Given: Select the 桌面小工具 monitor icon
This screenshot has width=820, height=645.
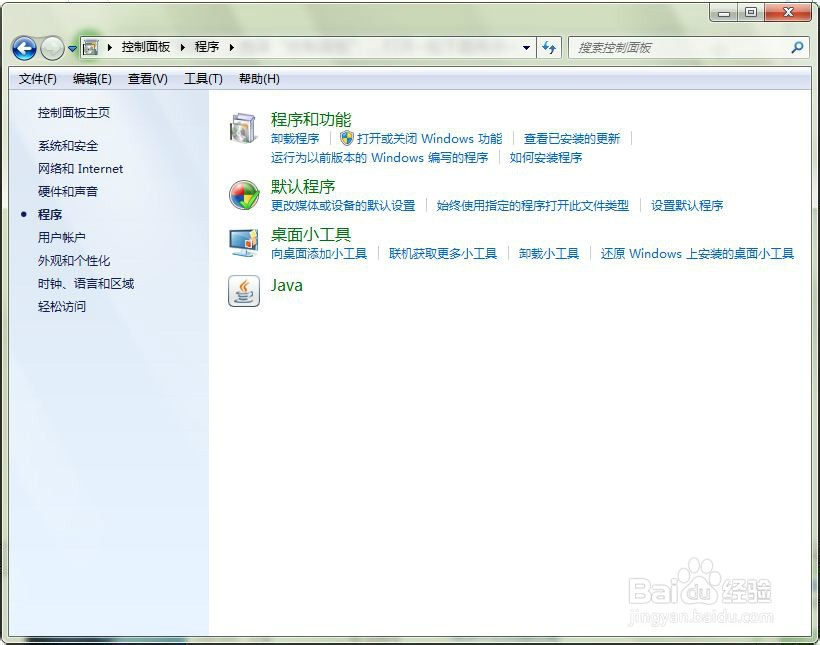Looking at the screenshot, I should [243, 243].
